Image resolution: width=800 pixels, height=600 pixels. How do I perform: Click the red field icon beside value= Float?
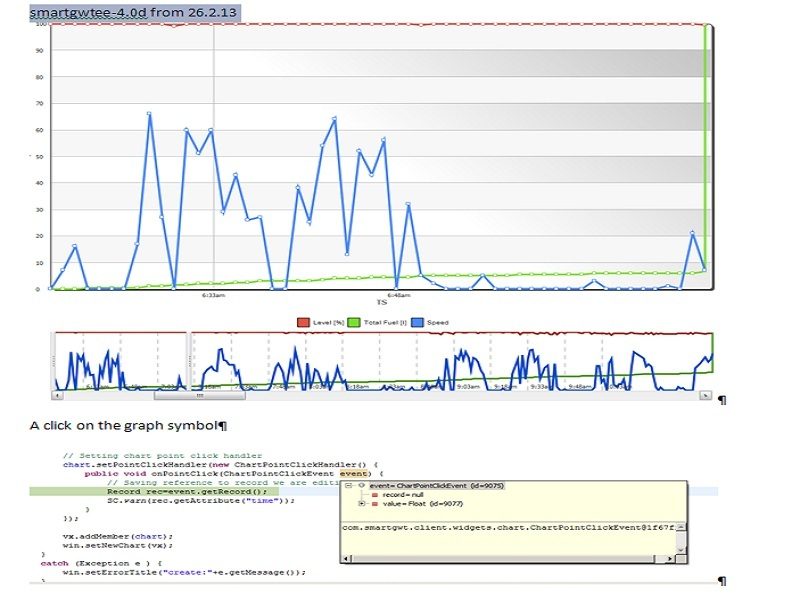coord(374,504)
